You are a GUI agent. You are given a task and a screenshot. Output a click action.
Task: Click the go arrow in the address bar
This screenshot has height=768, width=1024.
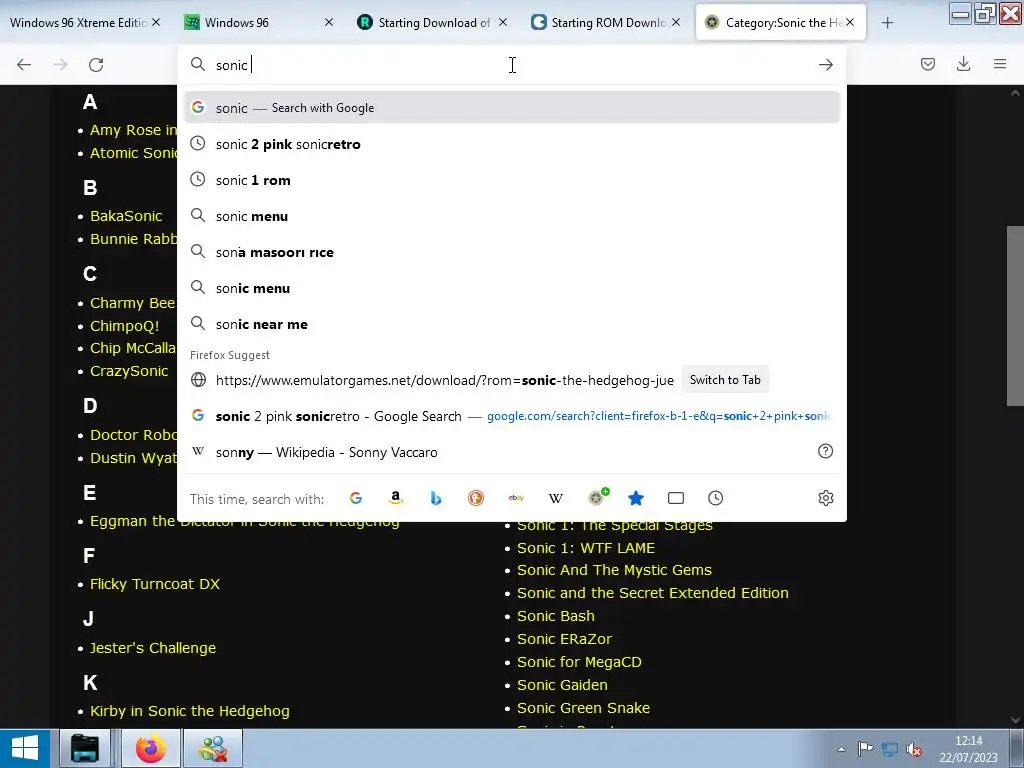825,65
